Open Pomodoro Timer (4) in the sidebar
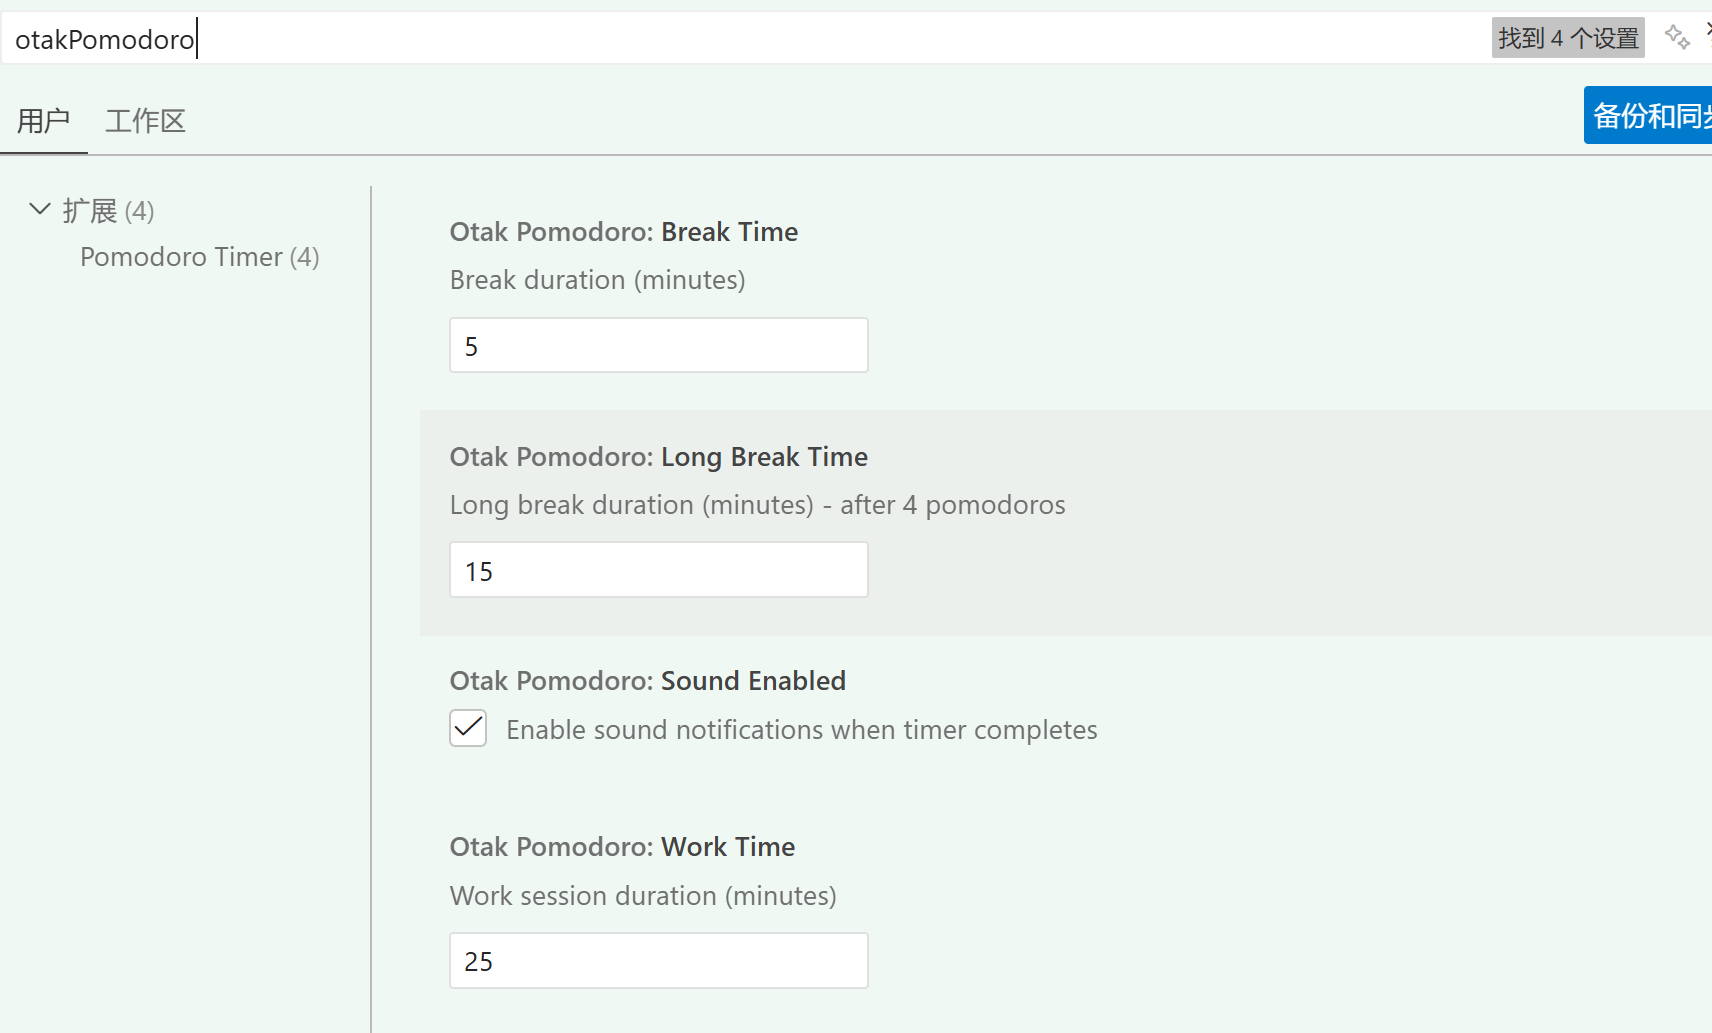The width and height of the screenshot is (1712, 1033). pyautogui.click(x=199, y=257)
